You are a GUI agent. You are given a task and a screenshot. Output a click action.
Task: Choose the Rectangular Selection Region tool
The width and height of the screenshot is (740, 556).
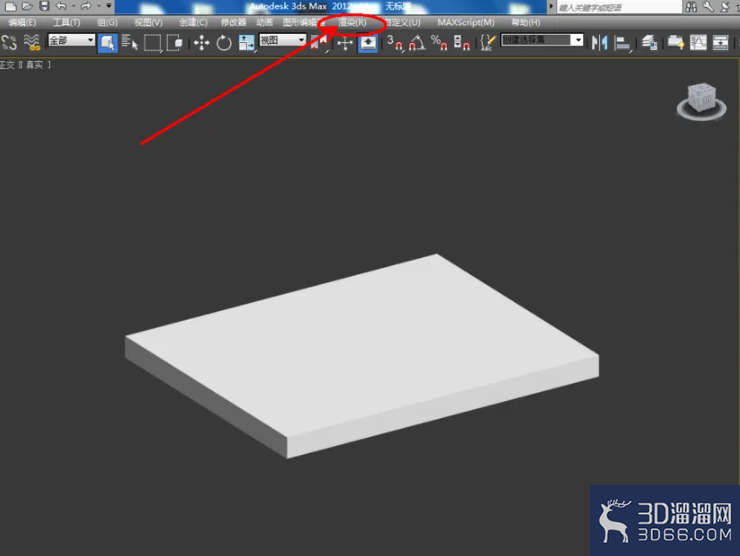pyautogui.click(x=152, y=43)
